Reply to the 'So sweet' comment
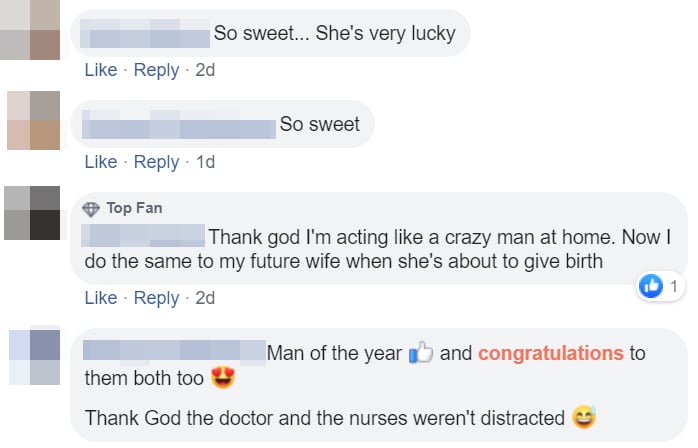The height and width of the screenshot is (448, 698). (156, 162)
